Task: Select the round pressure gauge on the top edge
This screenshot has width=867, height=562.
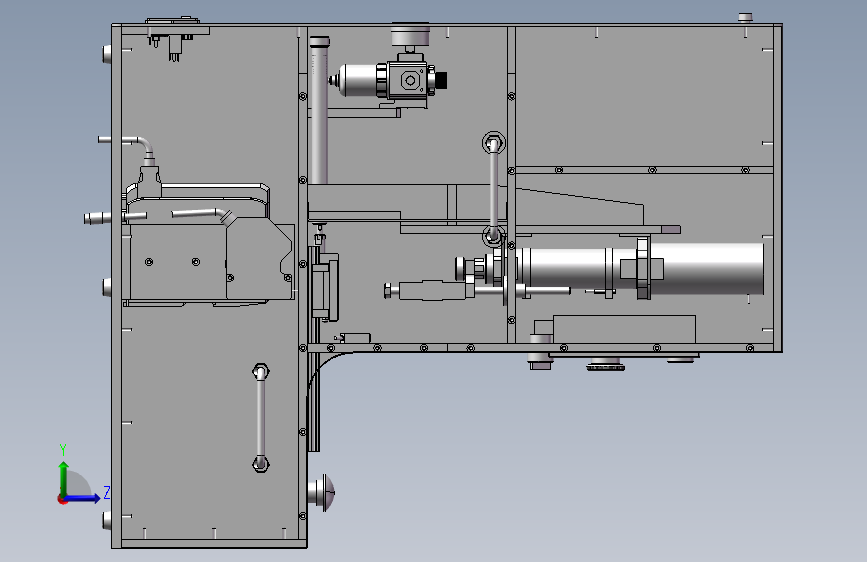Action: tap(410, 34)
